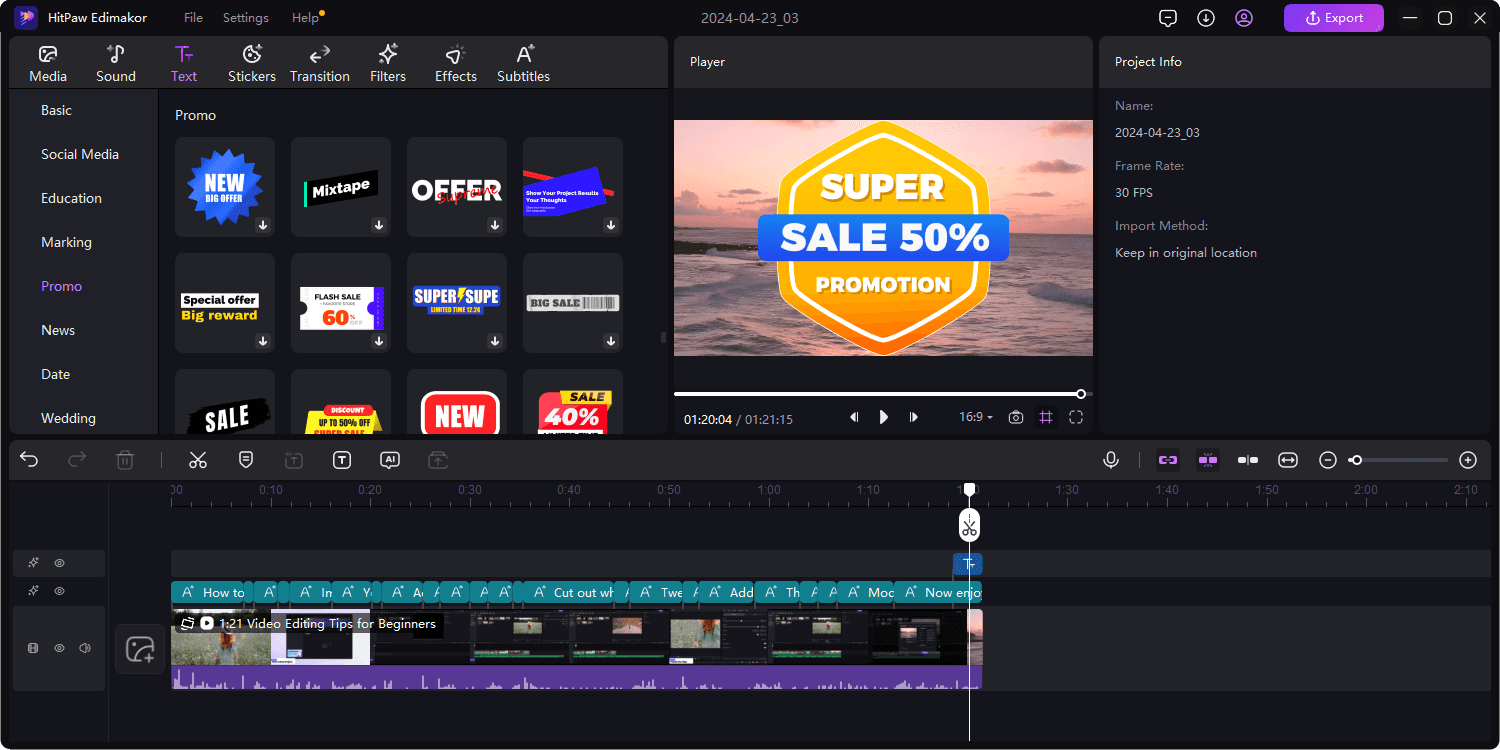Toggle the purple timeline snapping button

(x=1208, y=460)
